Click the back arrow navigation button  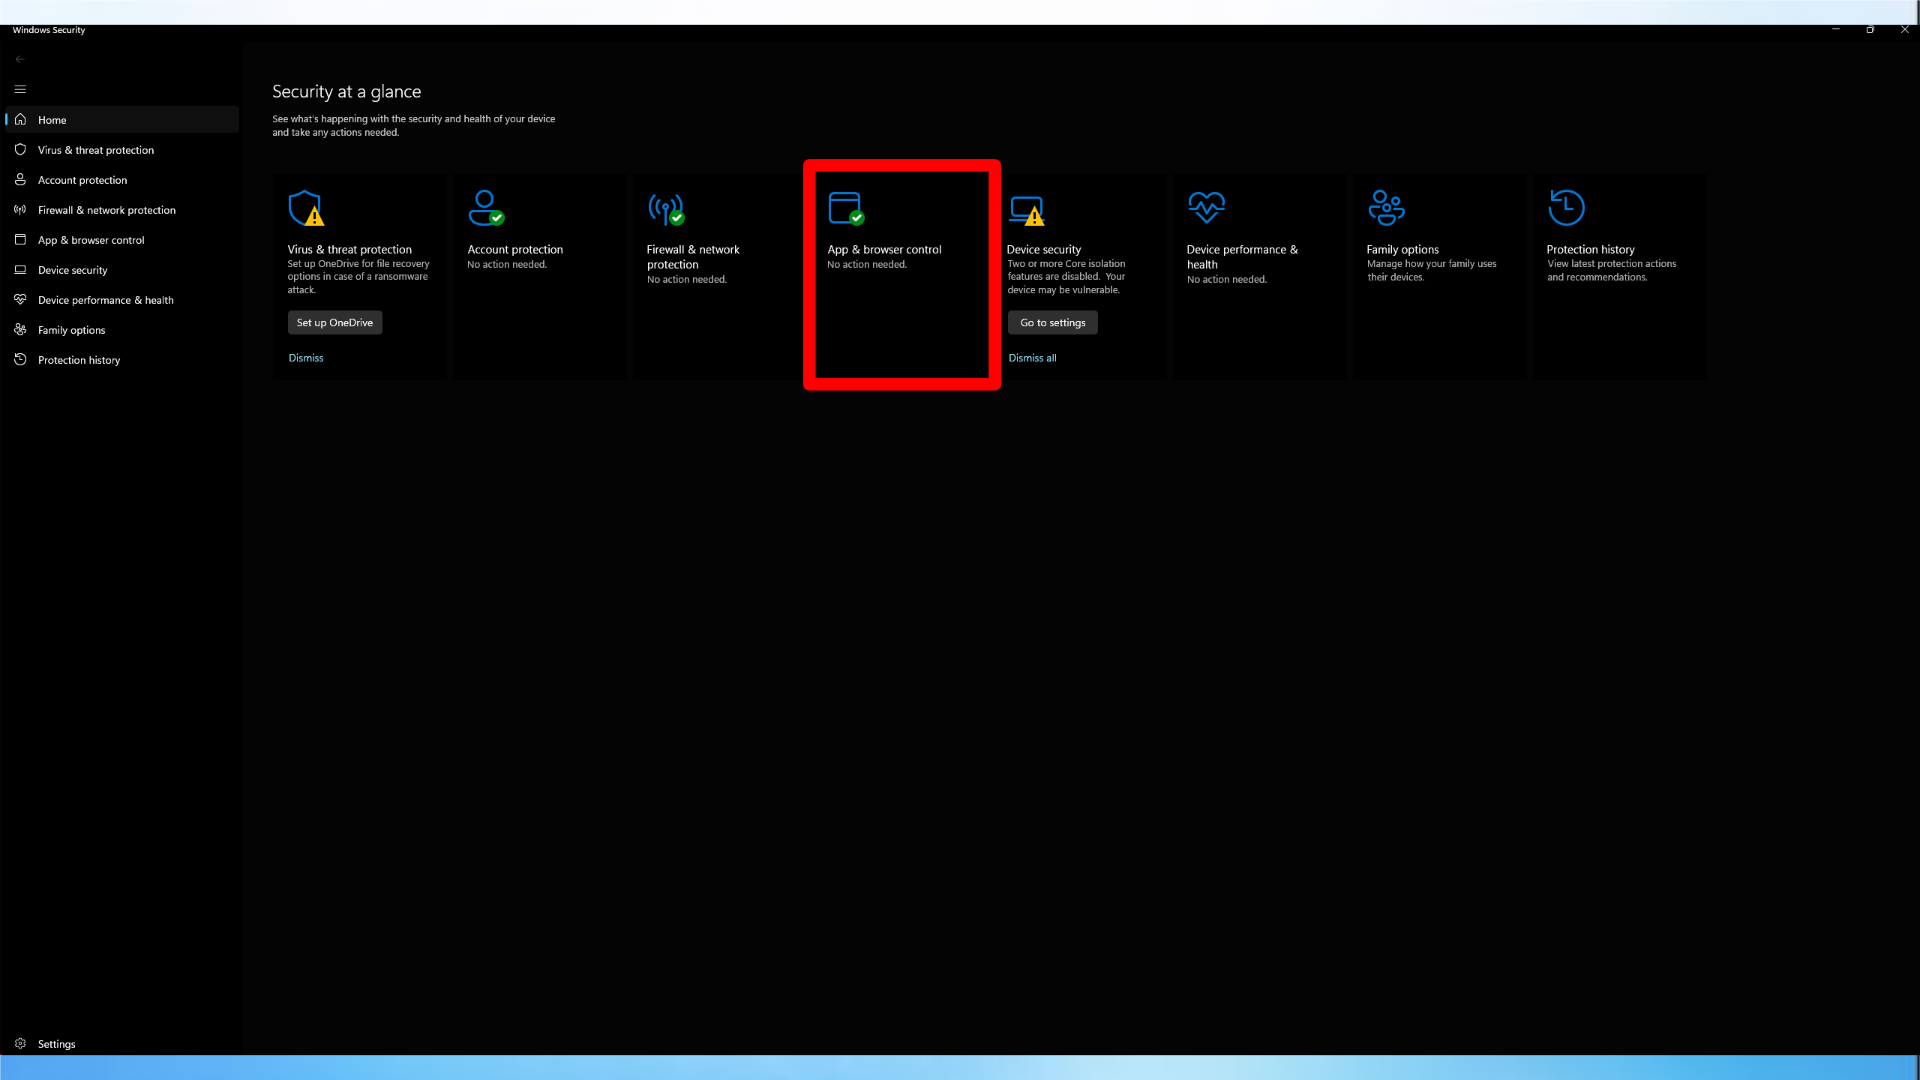(19, 58)
